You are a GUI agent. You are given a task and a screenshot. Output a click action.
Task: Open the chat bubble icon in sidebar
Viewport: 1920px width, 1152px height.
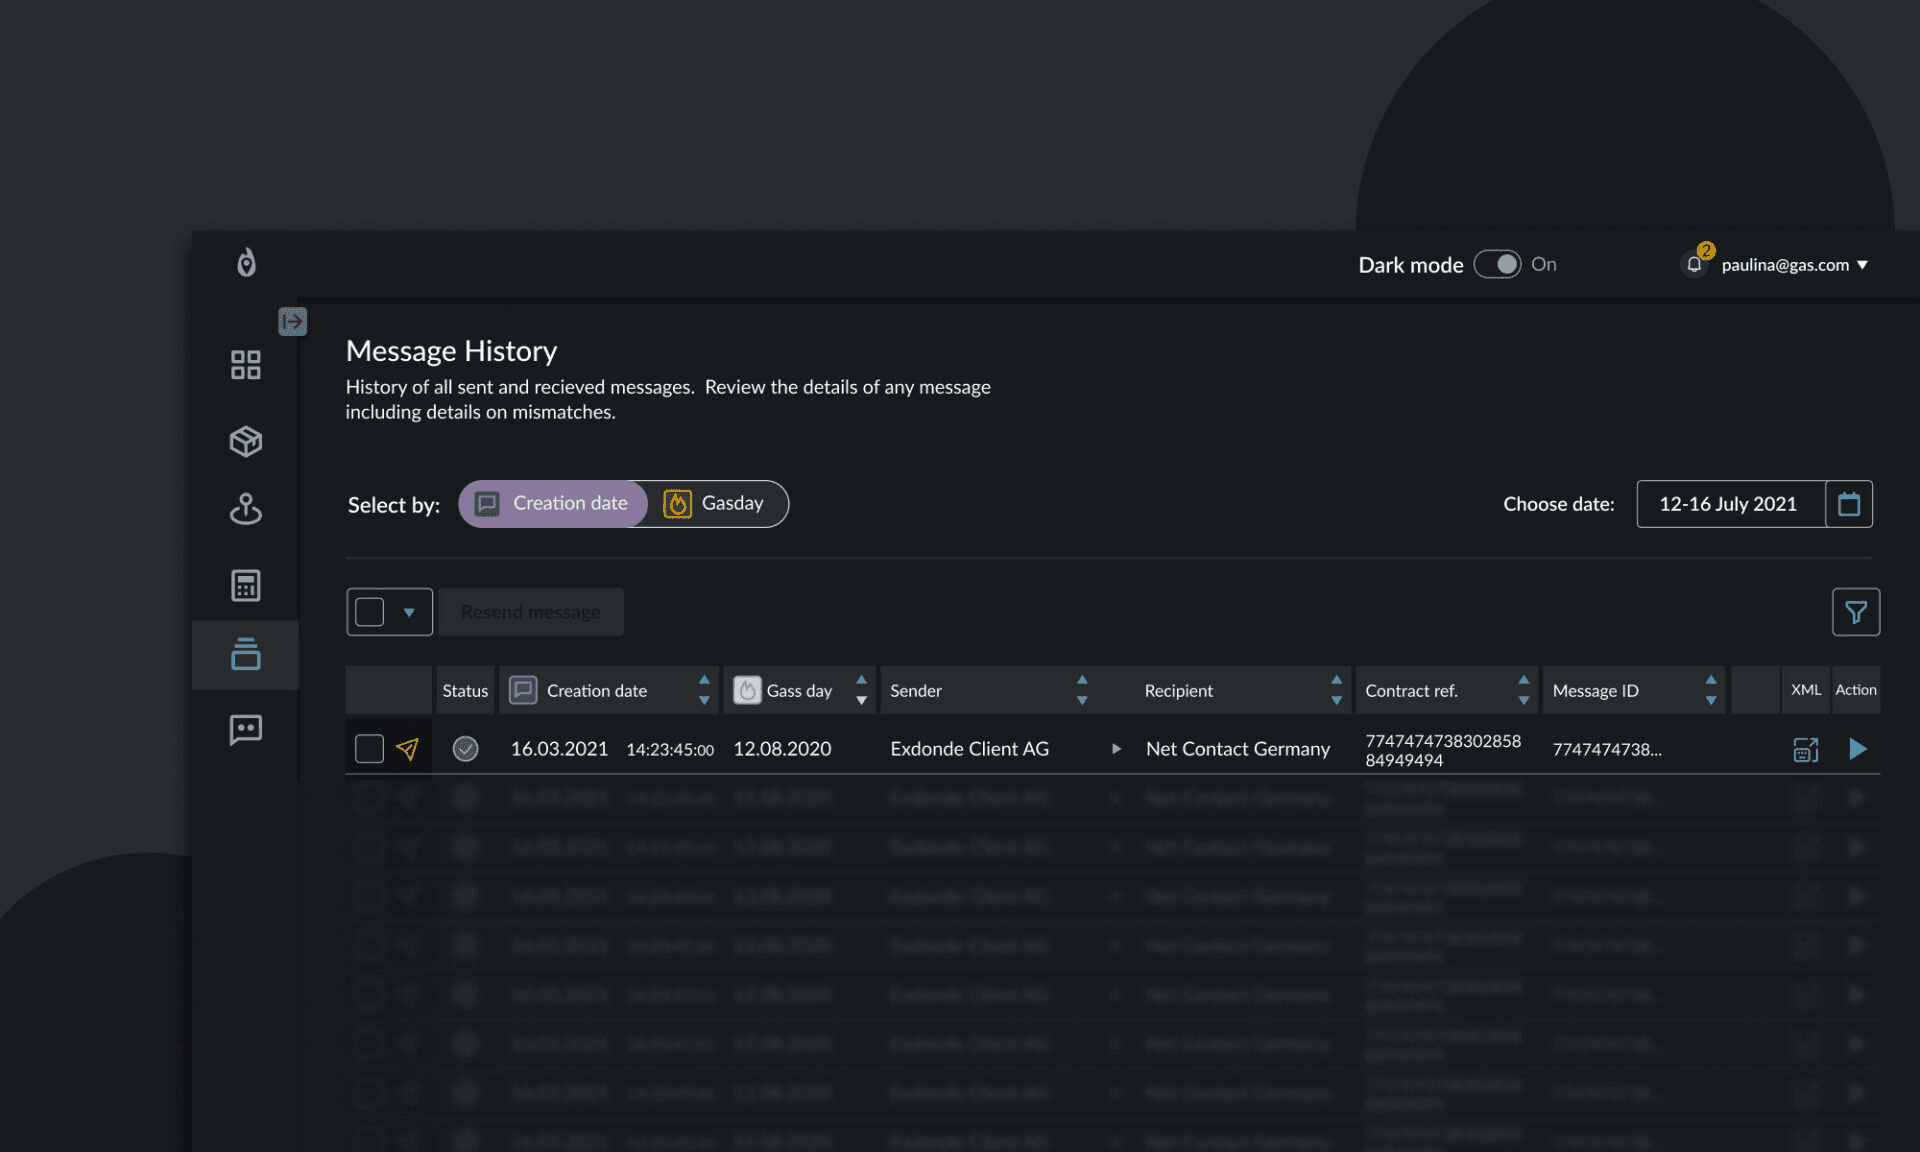tap(245, 729)
